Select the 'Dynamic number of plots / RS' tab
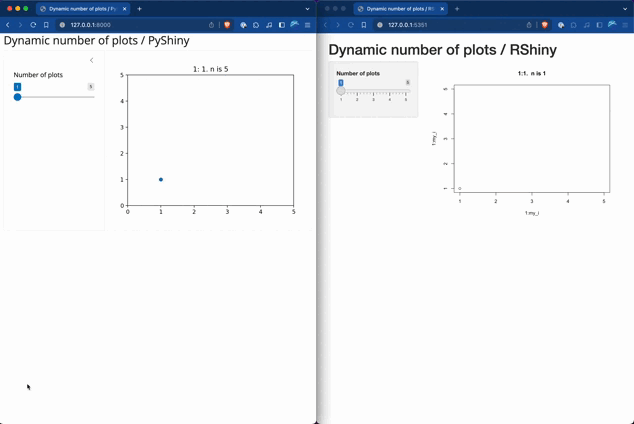 (x=400, y=8)
